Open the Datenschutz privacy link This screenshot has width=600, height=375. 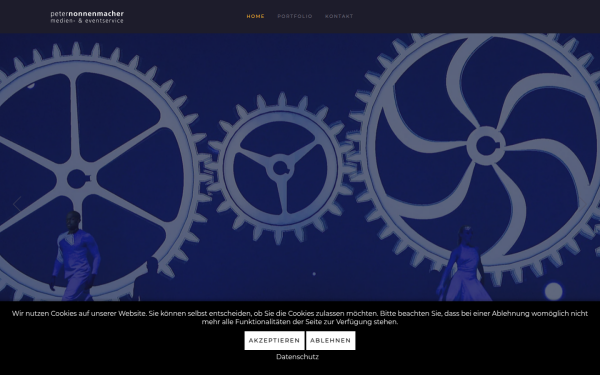coord(297,357)
